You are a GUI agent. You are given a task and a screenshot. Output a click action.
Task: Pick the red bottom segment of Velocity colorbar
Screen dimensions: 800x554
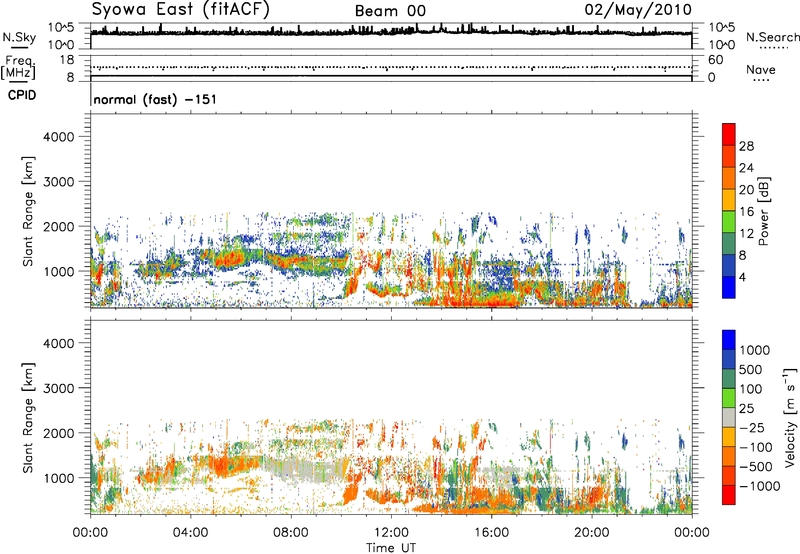[x=729, y=495]
